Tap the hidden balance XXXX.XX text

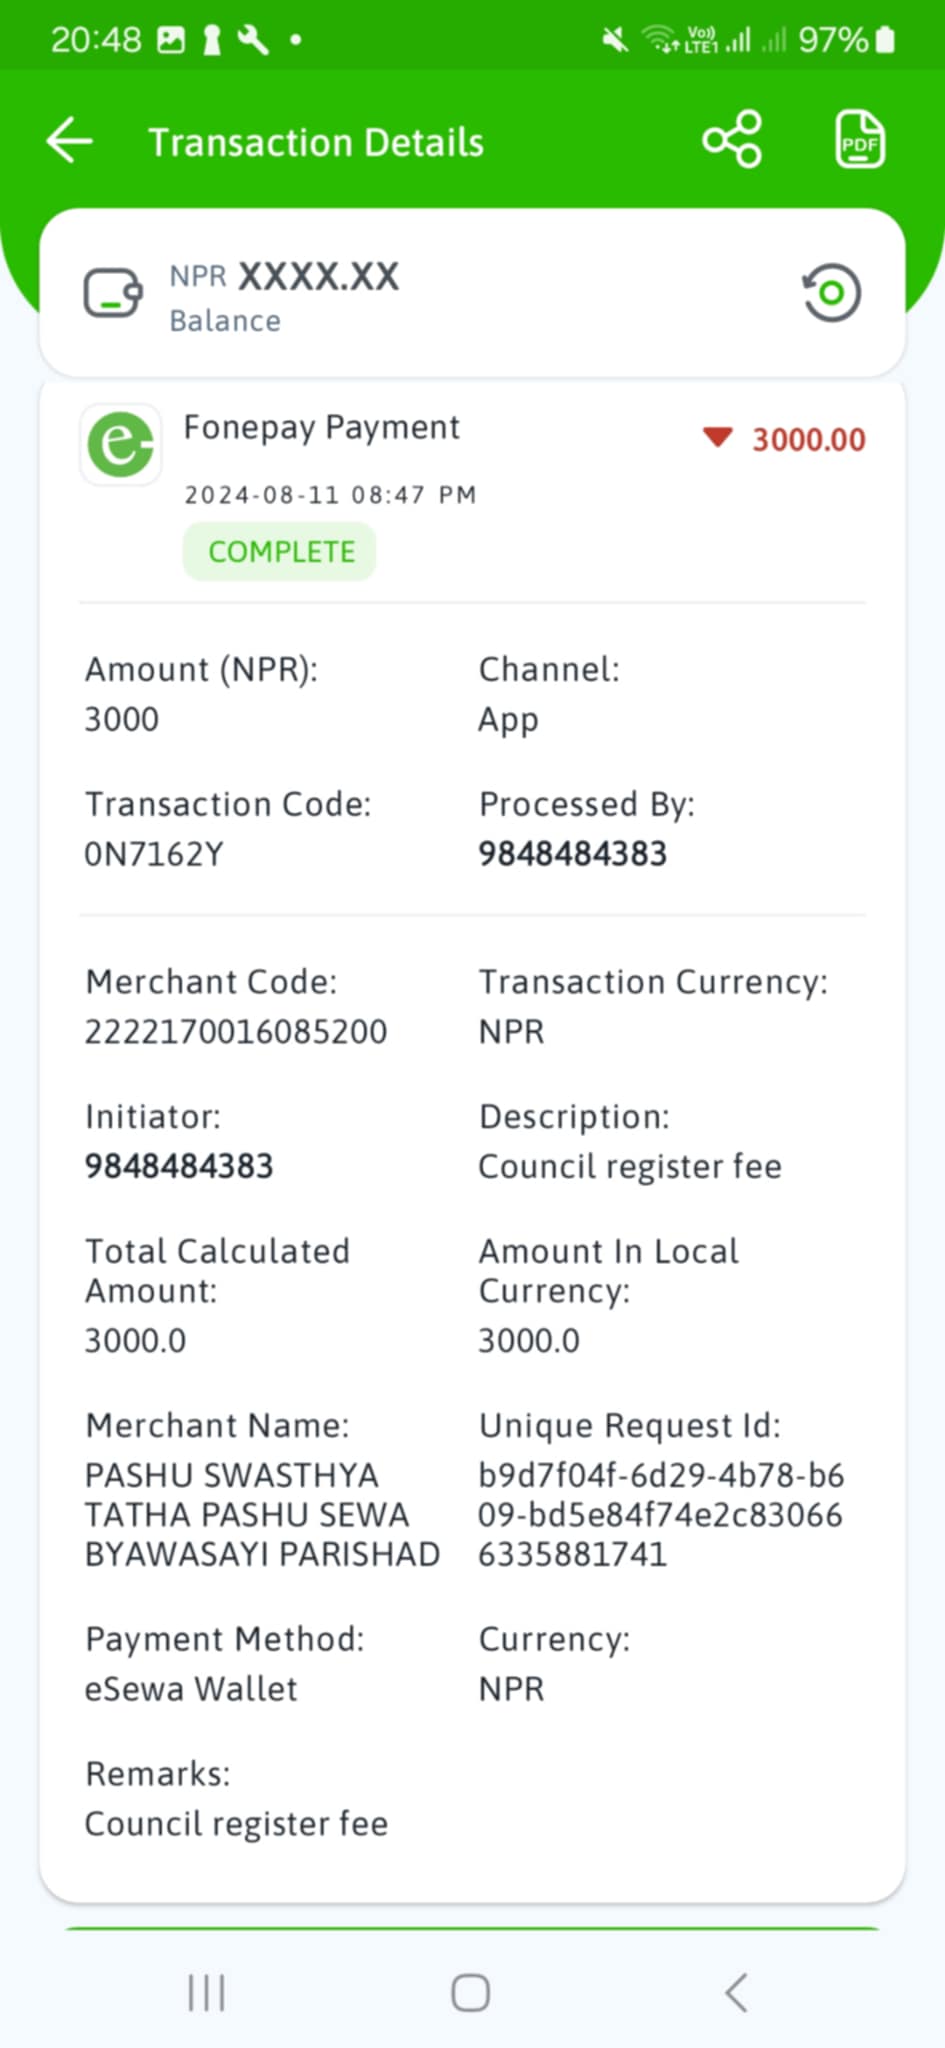pyautogui.click(x=318, y=276)
